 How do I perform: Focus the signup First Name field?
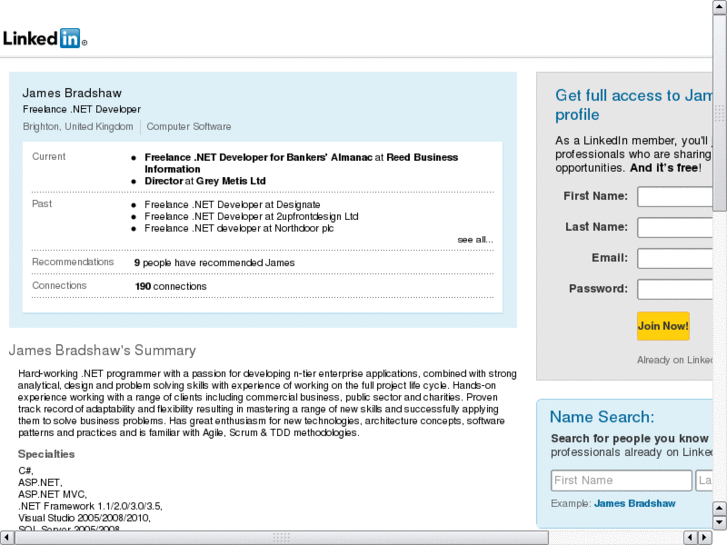pos(675,197)
